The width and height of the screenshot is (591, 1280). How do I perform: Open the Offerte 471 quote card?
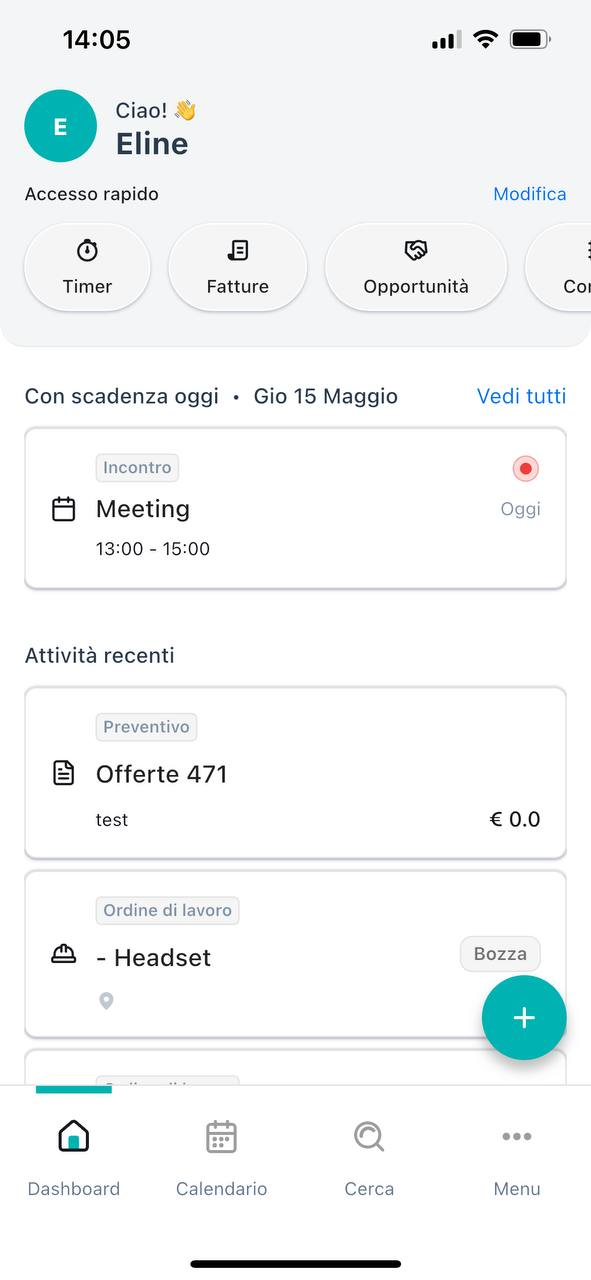pyautogui.click(x=296, y=772)
